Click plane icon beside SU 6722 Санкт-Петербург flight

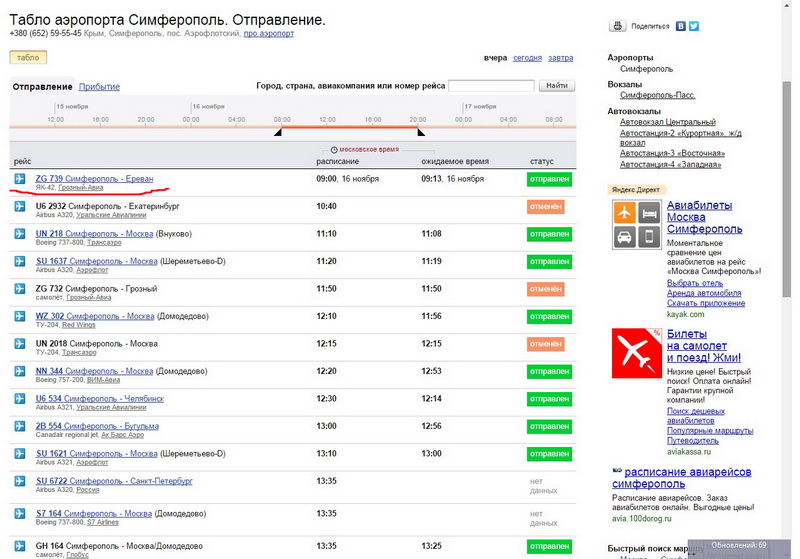(20, 481)
